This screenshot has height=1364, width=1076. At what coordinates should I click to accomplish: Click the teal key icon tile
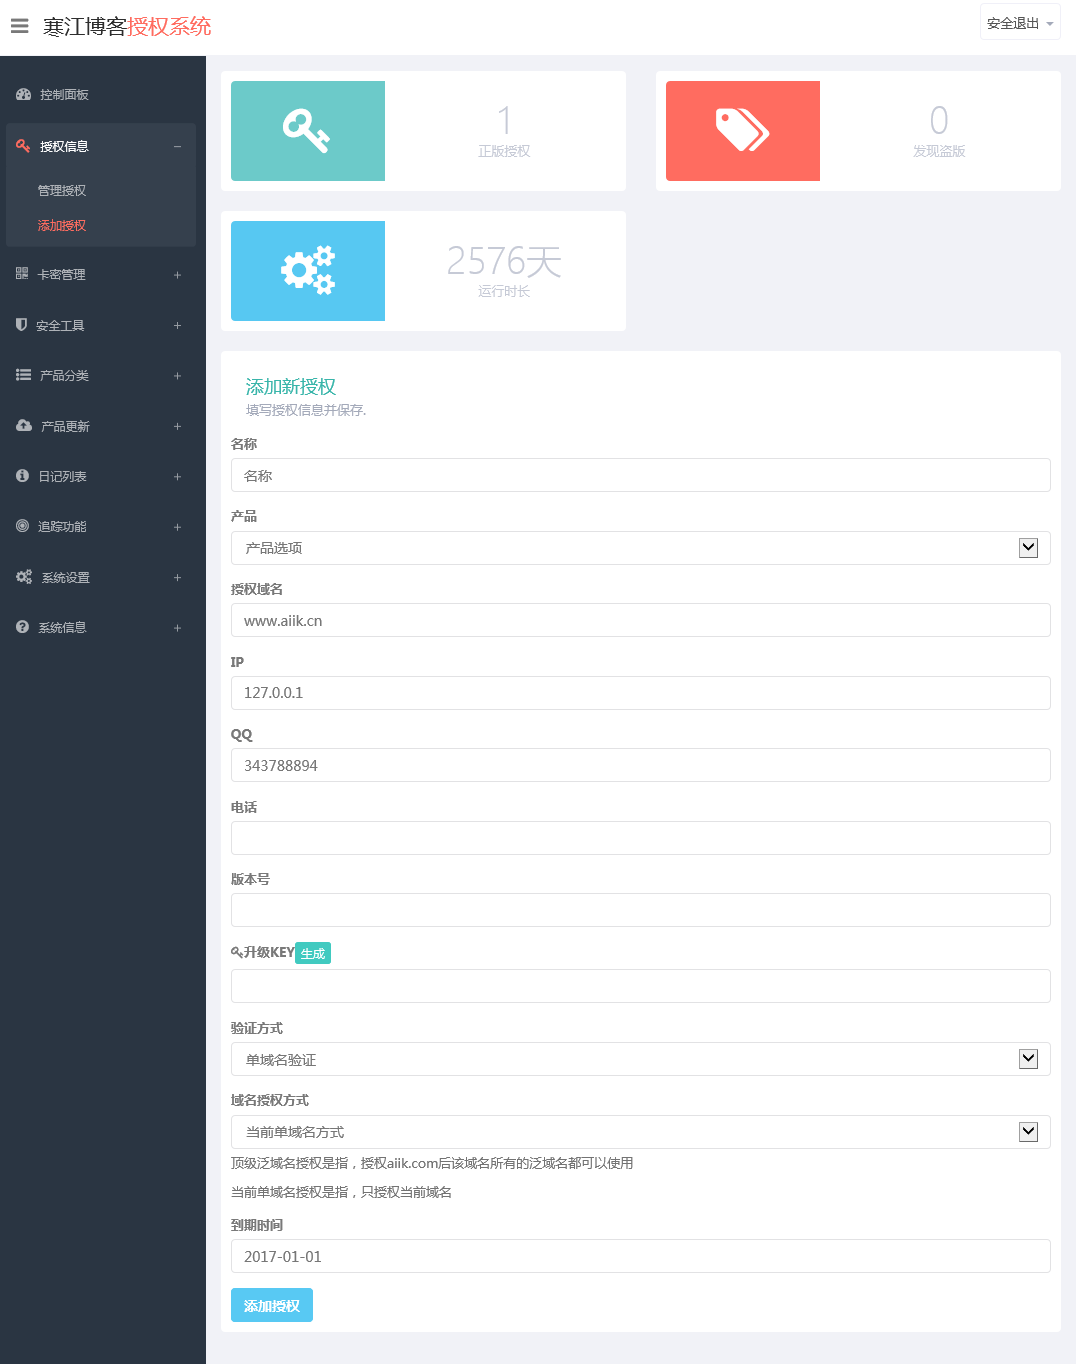tap(307, 131)
